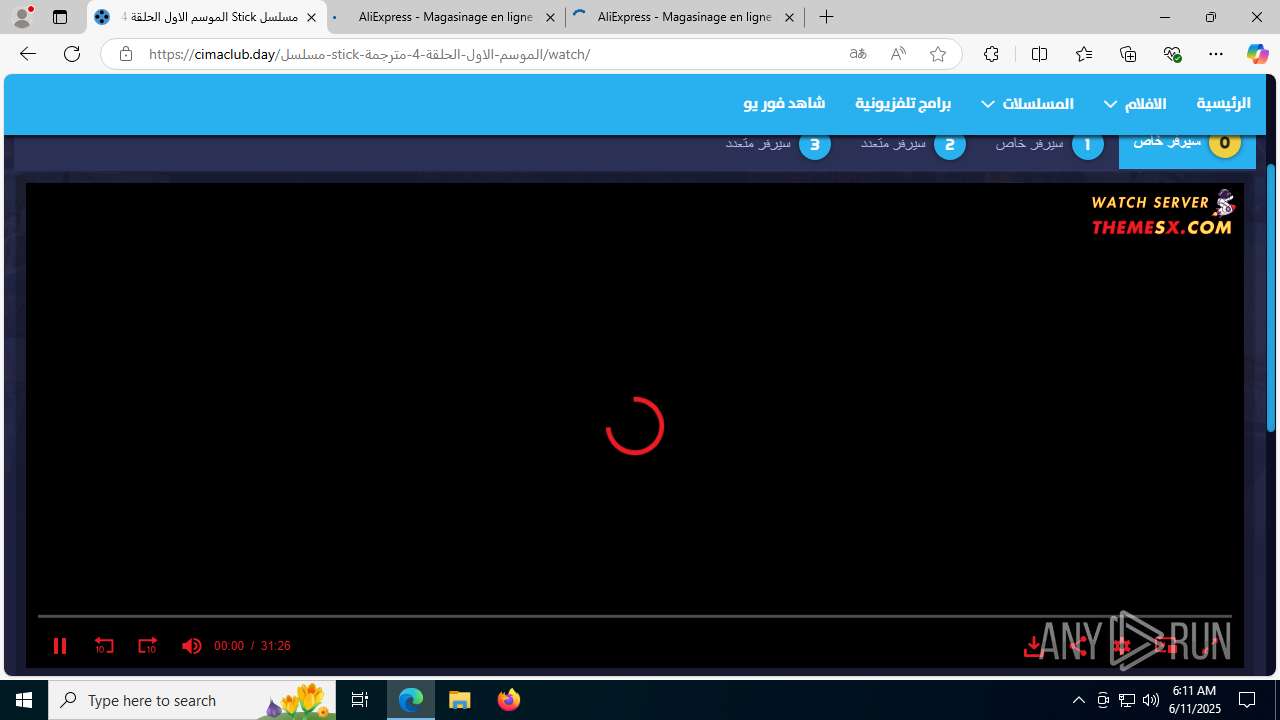
Task: Open File Explorer from taskbar
Action: tap(460, 700)
